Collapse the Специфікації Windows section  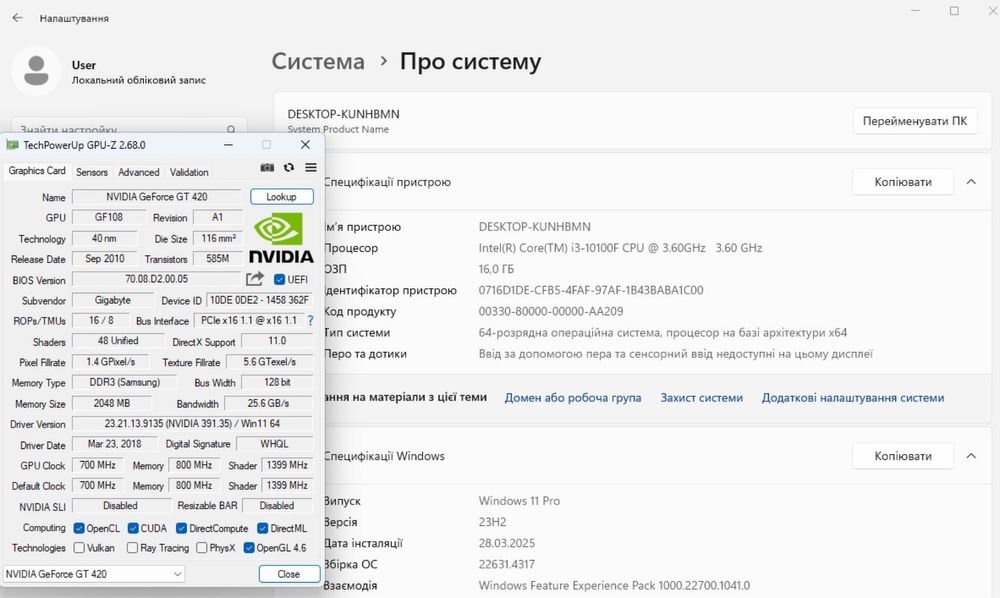click(971, 456)
